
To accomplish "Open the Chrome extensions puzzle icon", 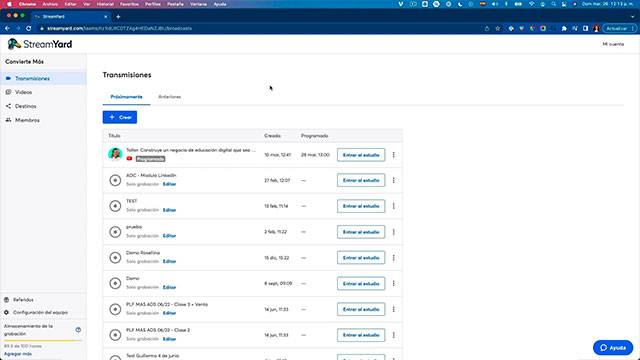I will 564,29.
